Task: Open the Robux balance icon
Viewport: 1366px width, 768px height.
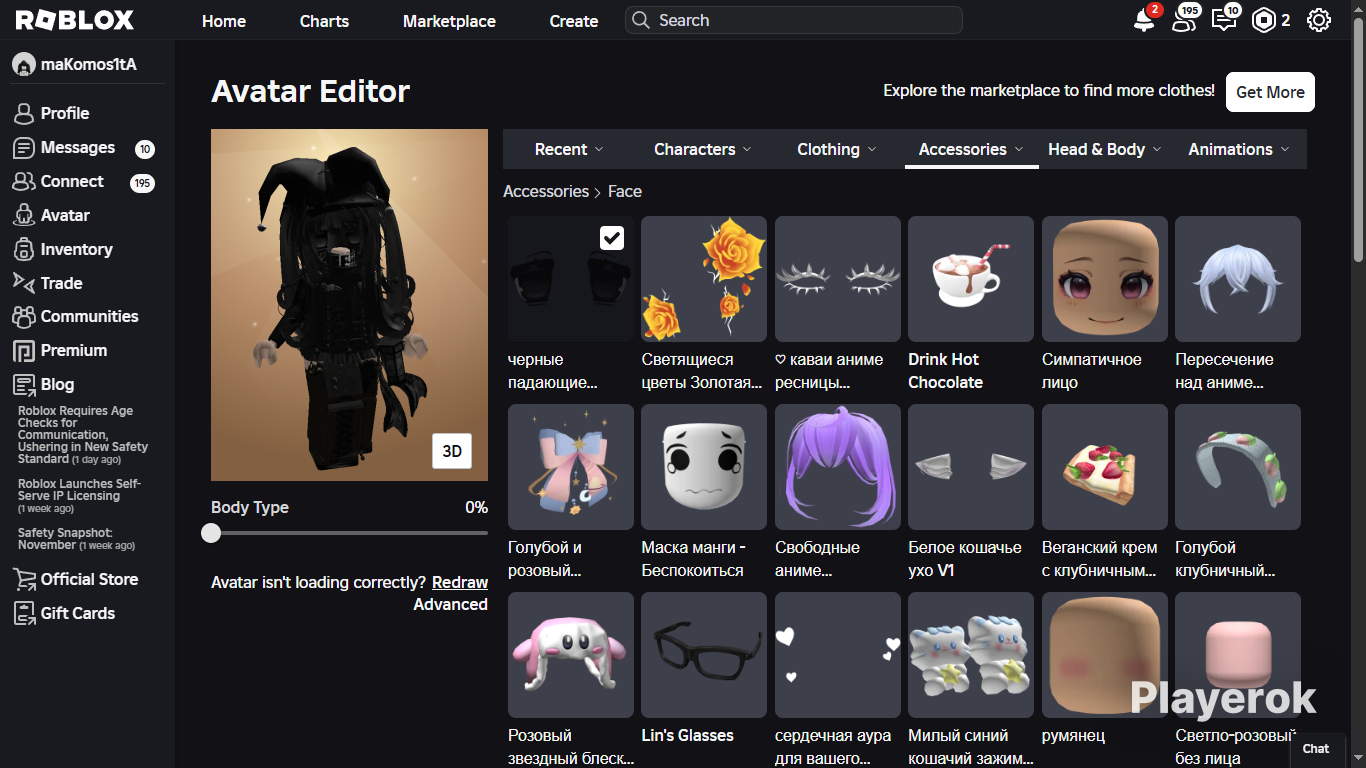Action: (1264, 20)
